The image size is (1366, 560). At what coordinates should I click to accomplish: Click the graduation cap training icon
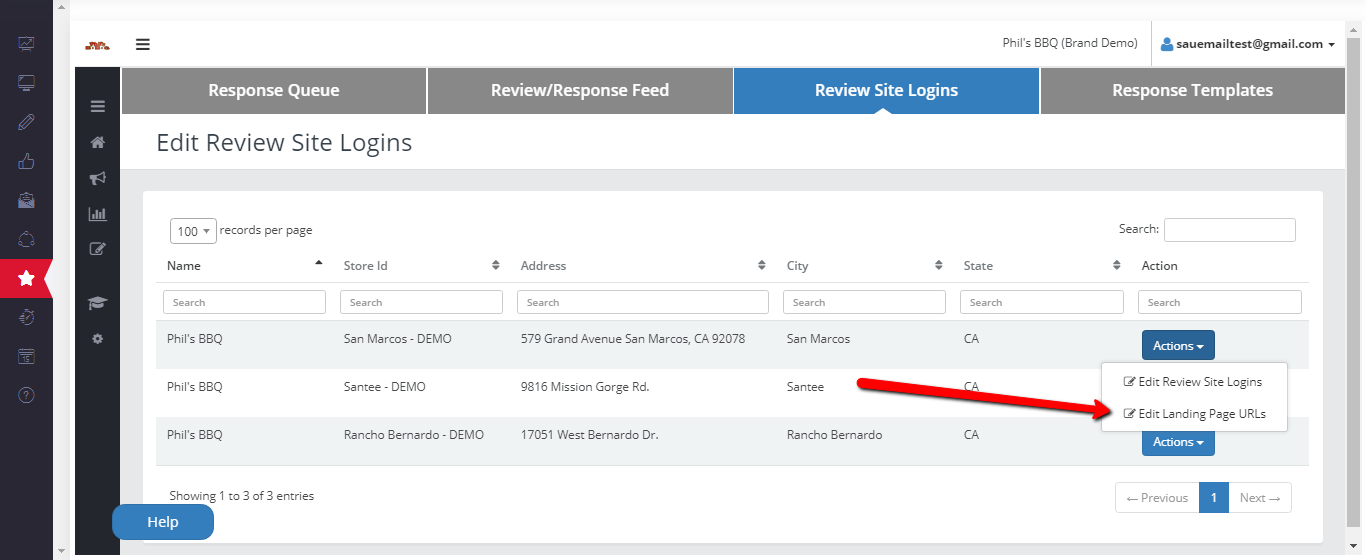(x=97, y=303)
